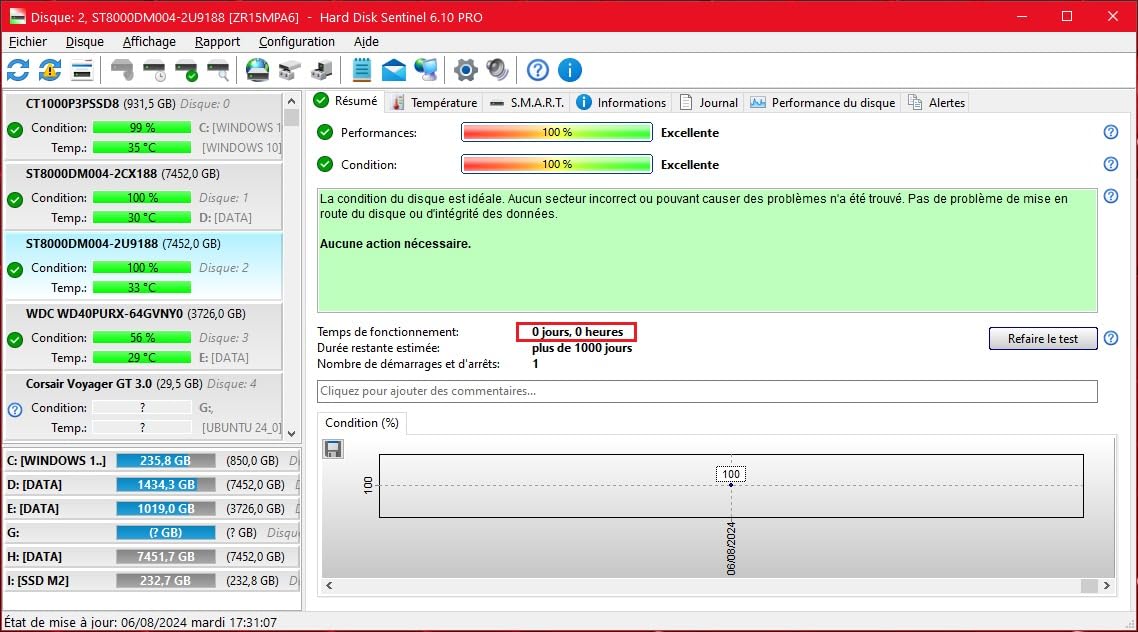Open the Fichier menu
The width and height of the screenshot is (1138, 632).
click(x=28, y=42)
